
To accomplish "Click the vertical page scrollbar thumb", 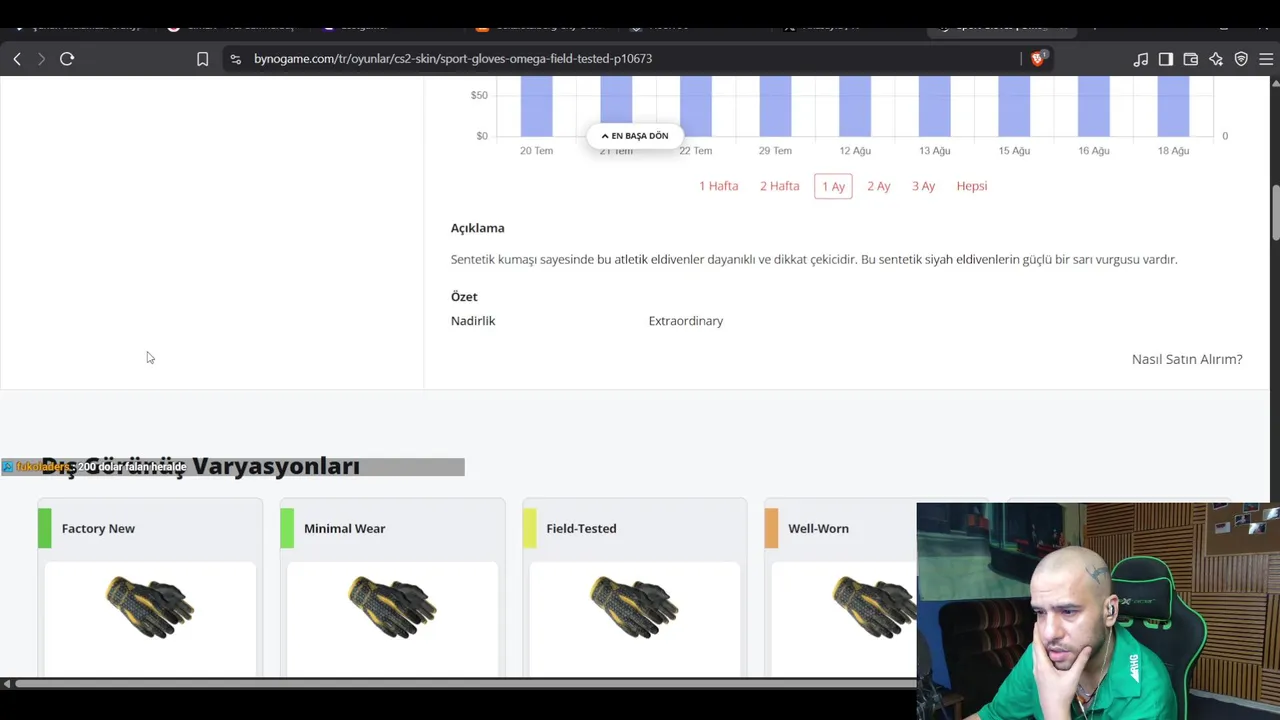I will pos(1275,212).
